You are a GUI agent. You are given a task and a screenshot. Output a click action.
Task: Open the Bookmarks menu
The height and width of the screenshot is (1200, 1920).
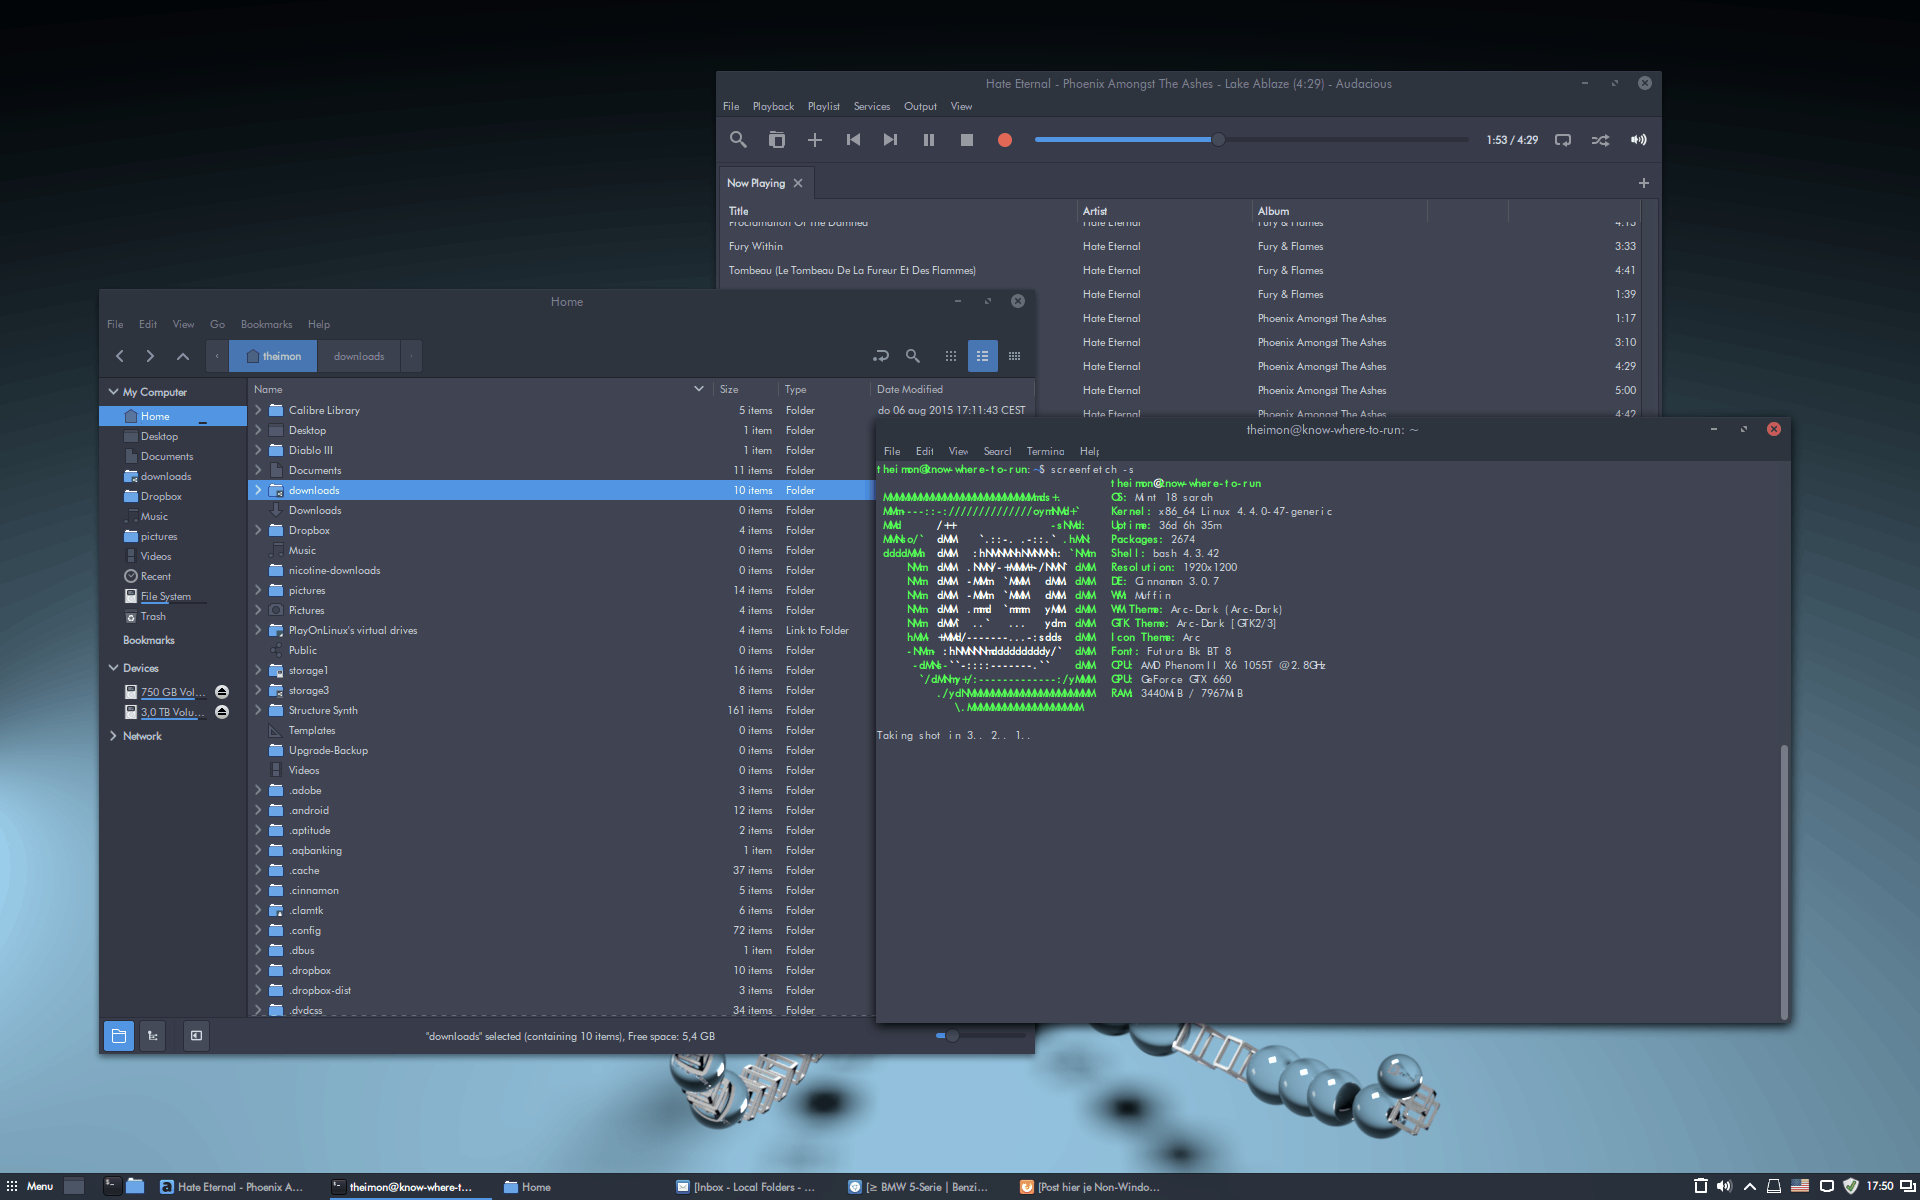266,324
